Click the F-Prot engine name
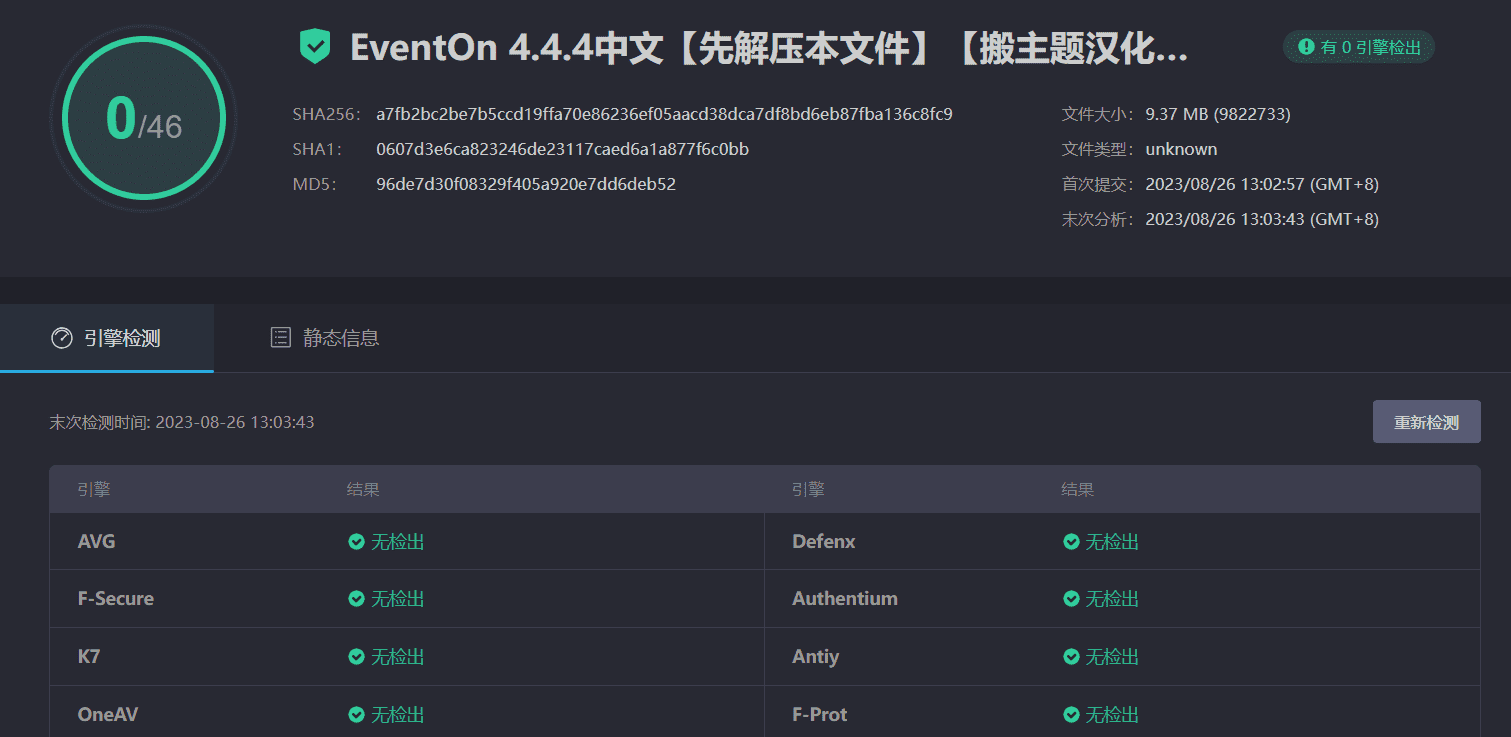This screenshot has width=1511, height=737. tap(820, 715)
